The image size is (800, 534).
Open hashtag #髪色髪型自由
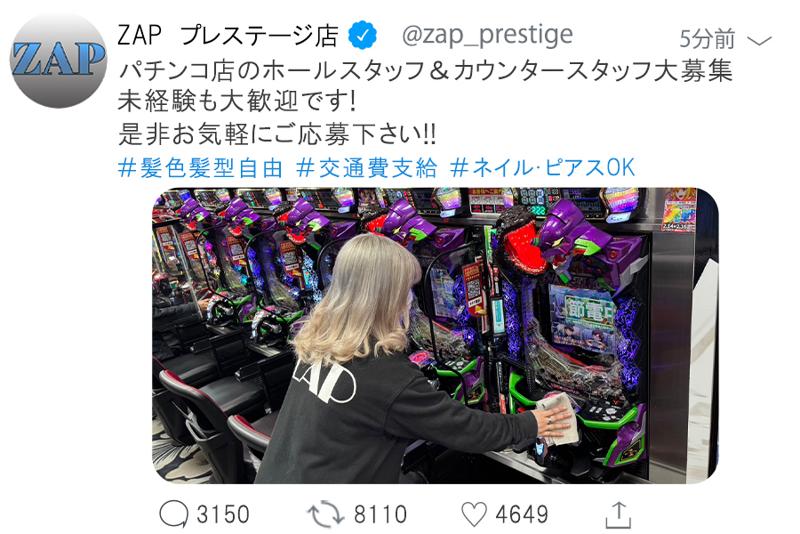point(200,168)
